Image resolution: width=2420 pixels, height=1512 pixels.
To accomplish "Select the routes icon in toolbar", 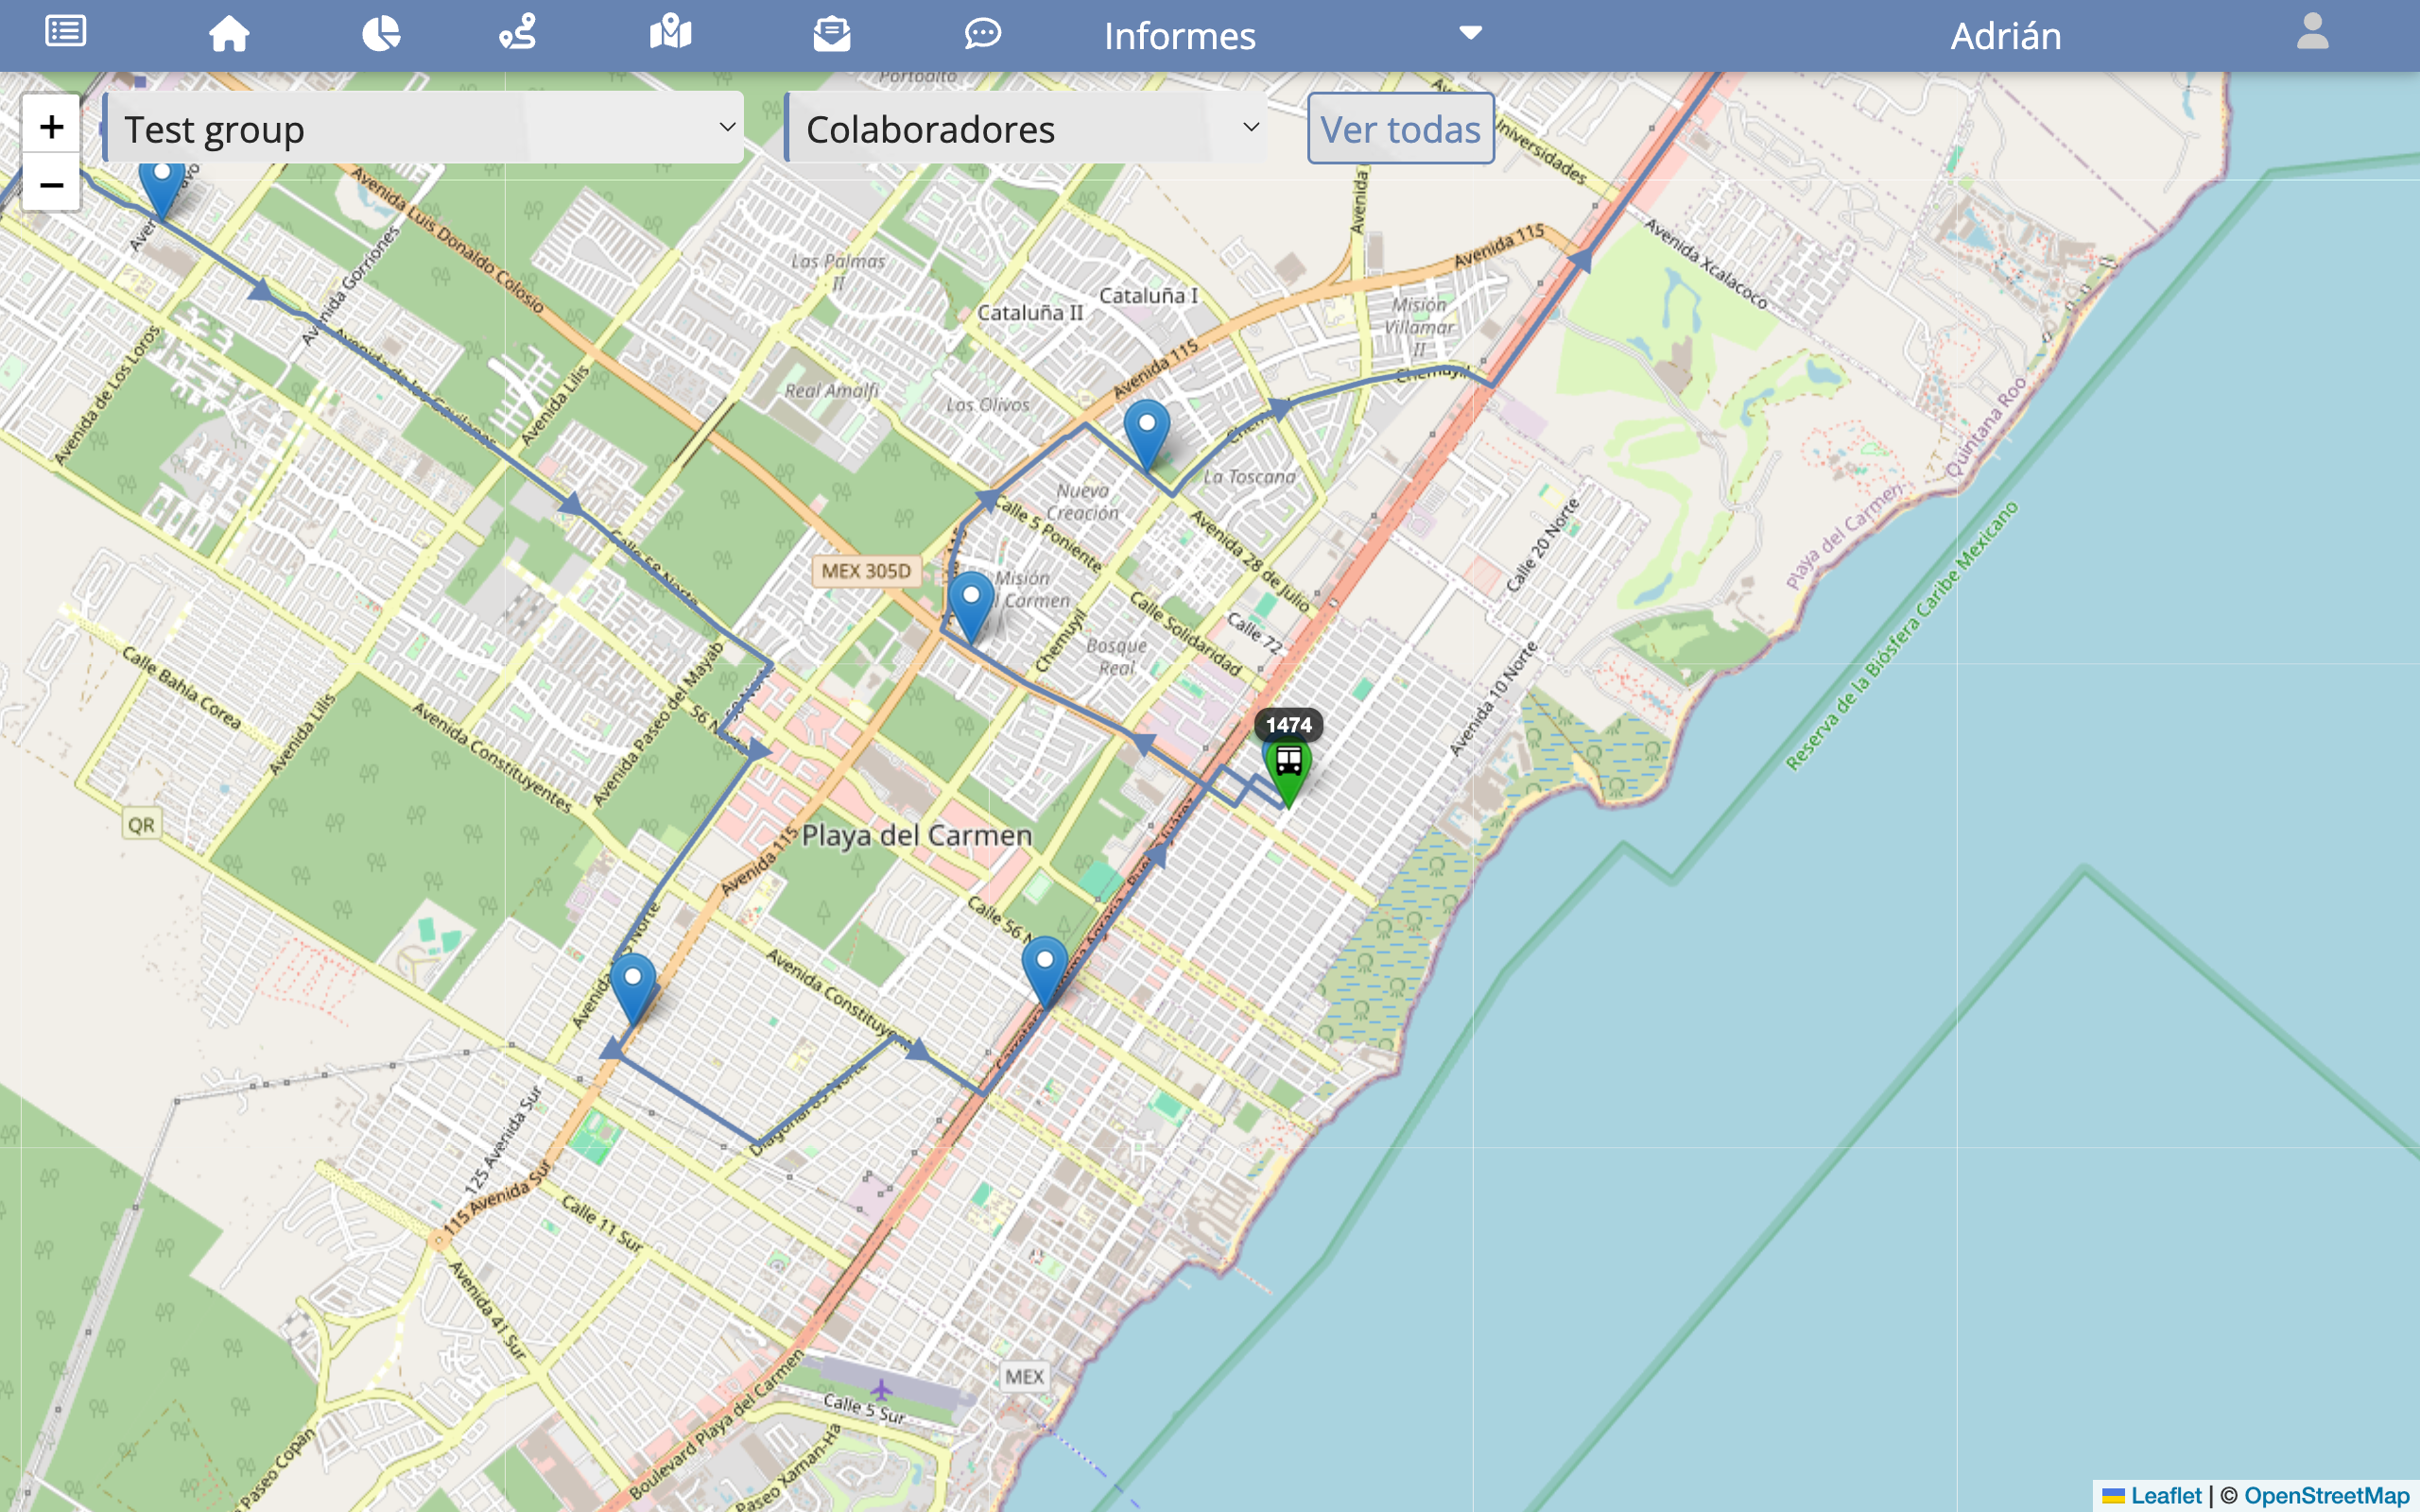I will tap(515, 33).
